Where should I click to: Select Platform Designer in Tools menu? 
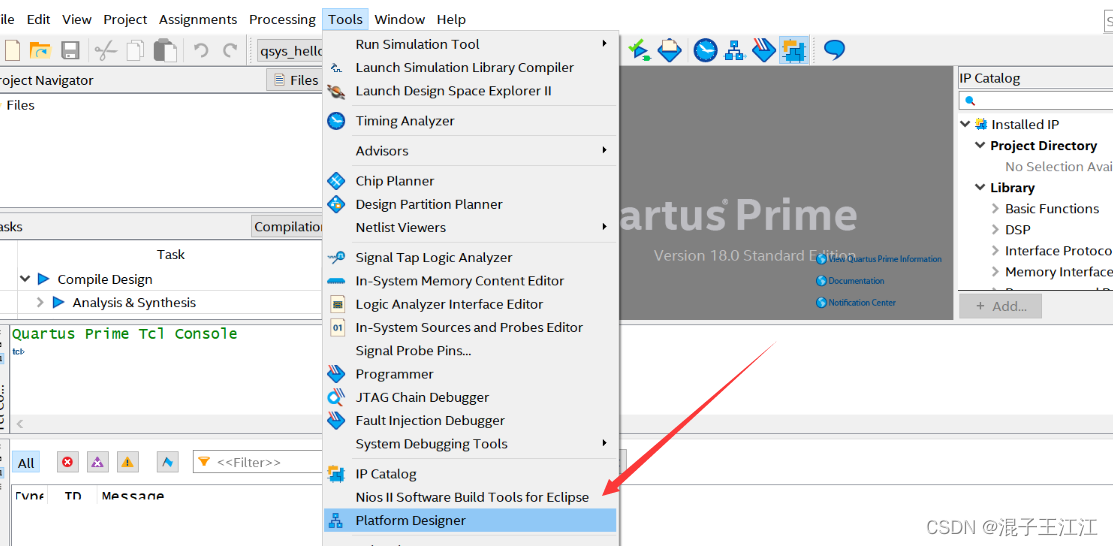[x=471, y=520]
